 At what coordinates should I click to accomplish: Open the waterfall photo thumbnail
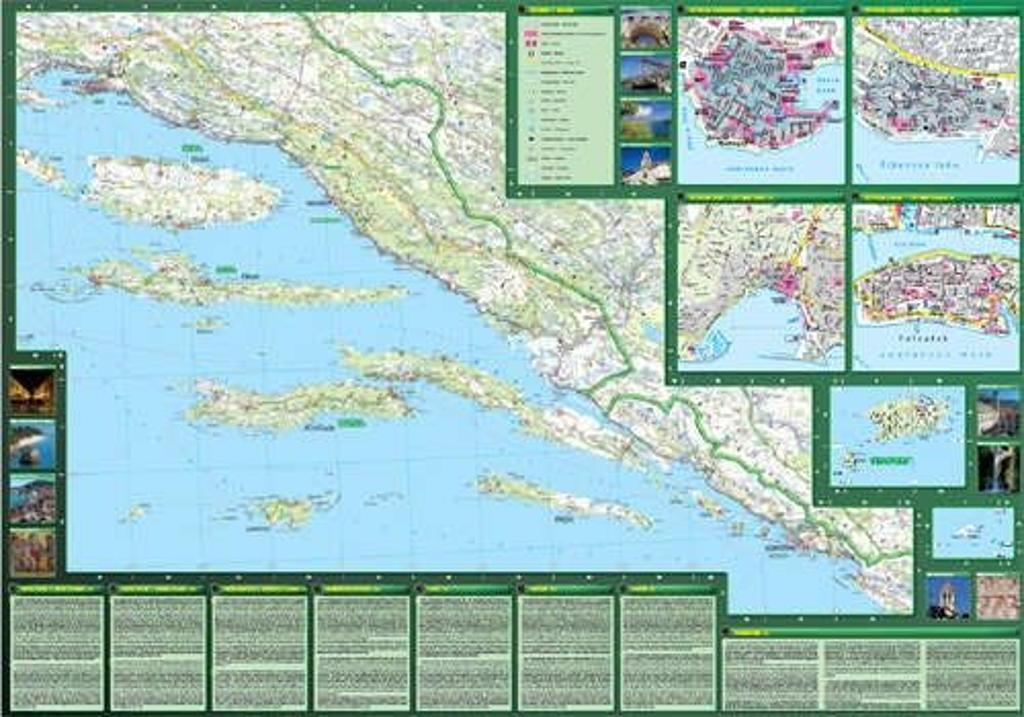coord(998,467)
